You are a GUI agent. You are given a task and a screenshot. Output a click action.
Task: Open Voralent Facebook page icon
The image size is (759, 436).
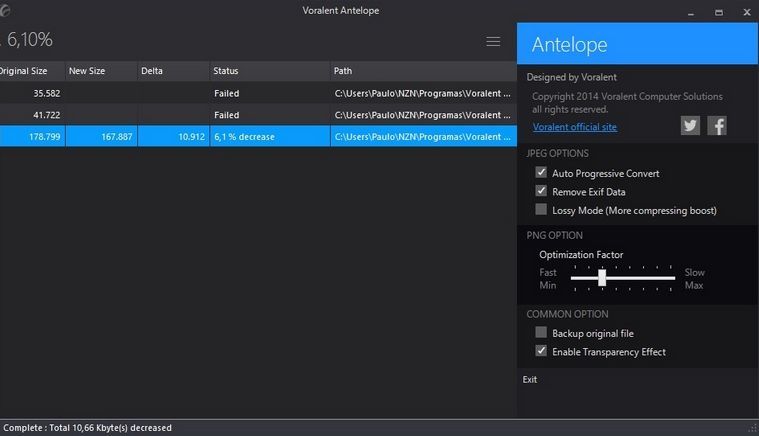click(717, 126)
